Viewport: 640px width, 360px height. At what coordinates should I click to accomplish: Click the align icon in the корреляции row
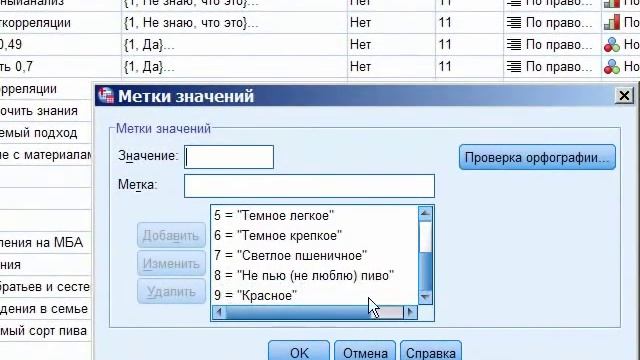click(x=514, y=22)
